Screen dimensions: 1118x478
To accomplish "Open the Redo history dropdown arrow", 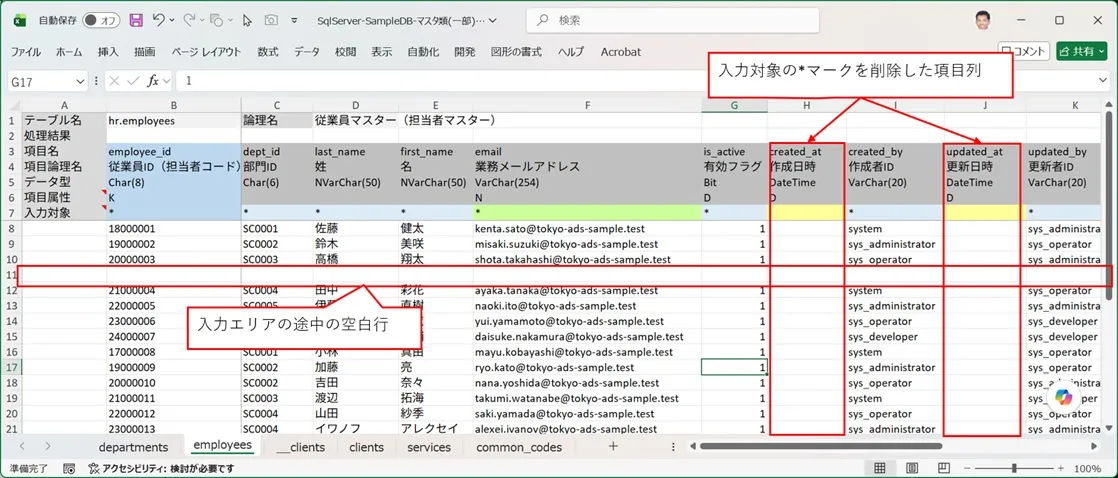I will 203,21.
